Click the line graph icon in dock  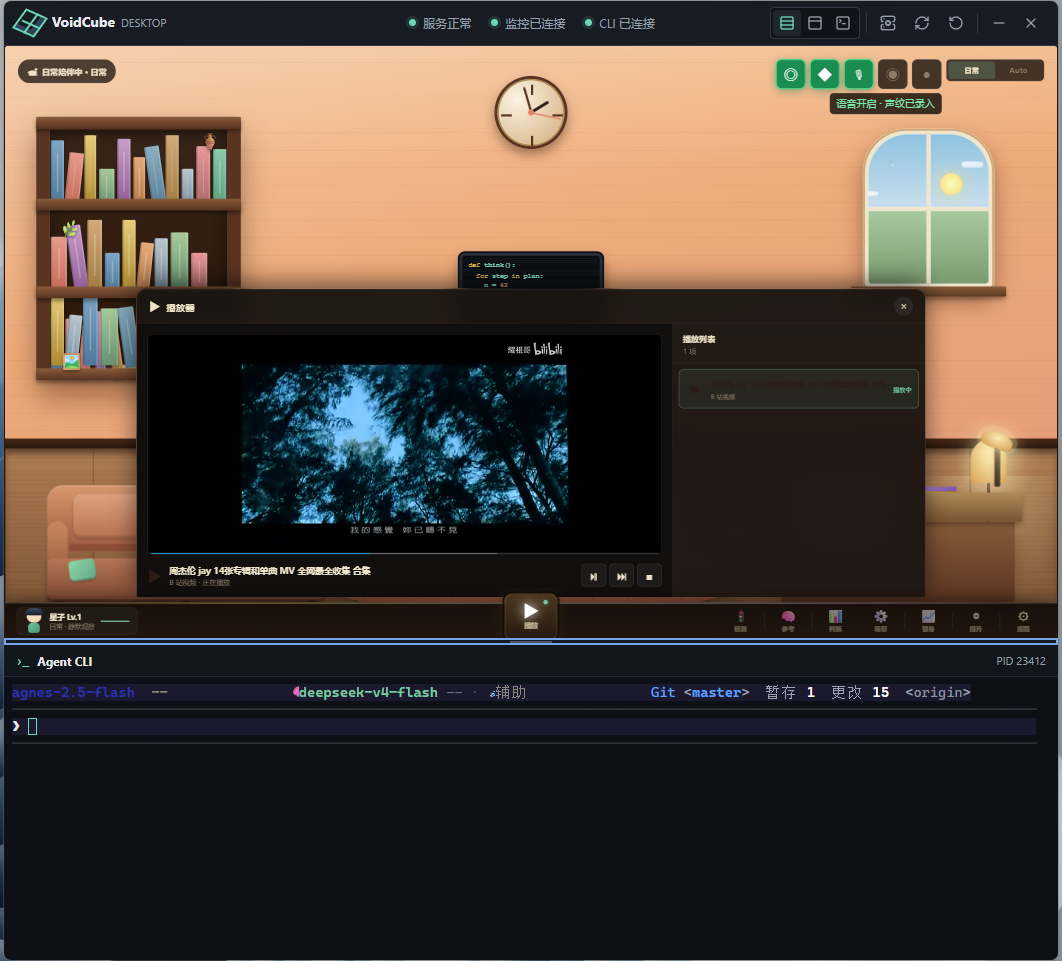pos(928,620)
